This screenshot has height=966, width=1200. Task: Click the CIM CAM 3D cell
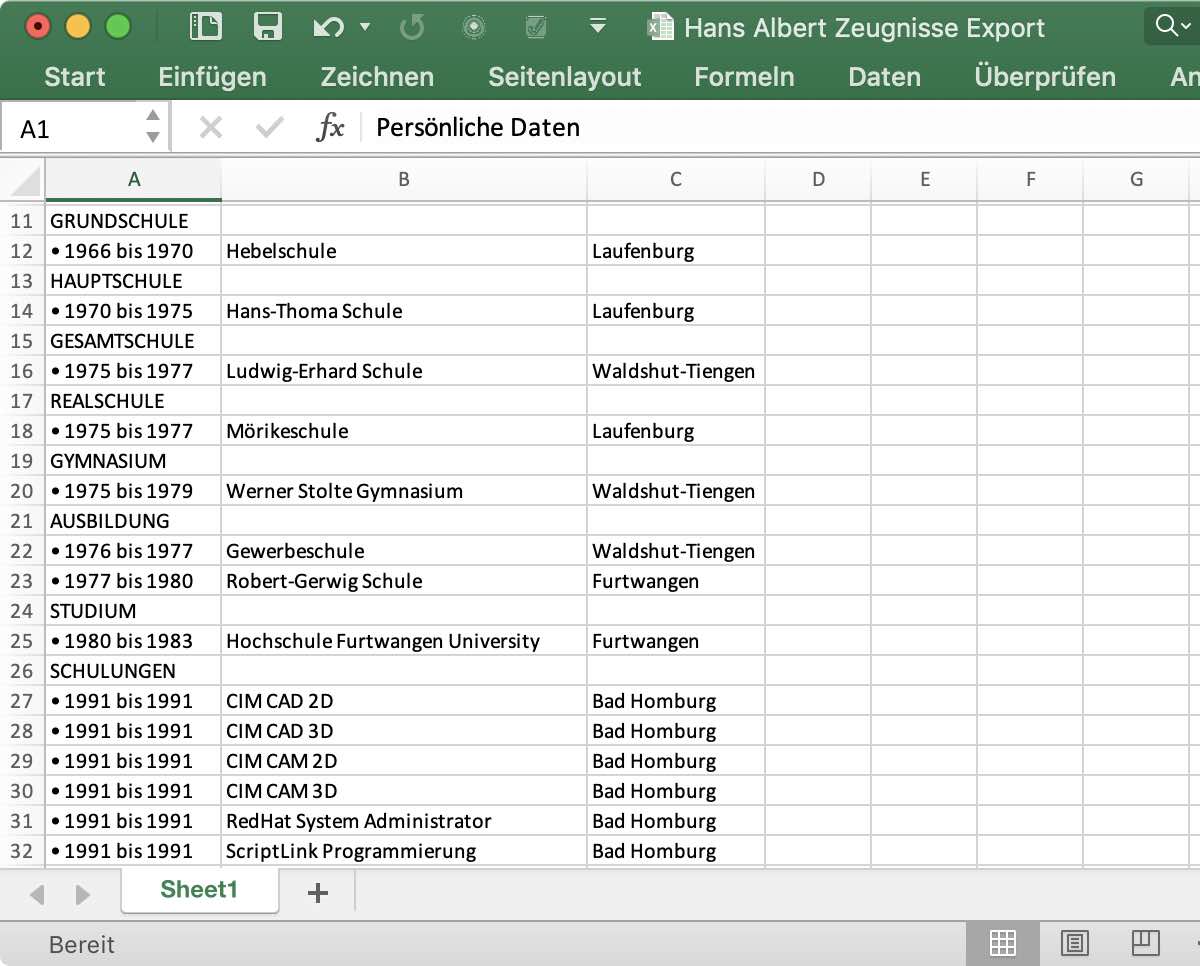pyautogui.click(x=404, y=791)
